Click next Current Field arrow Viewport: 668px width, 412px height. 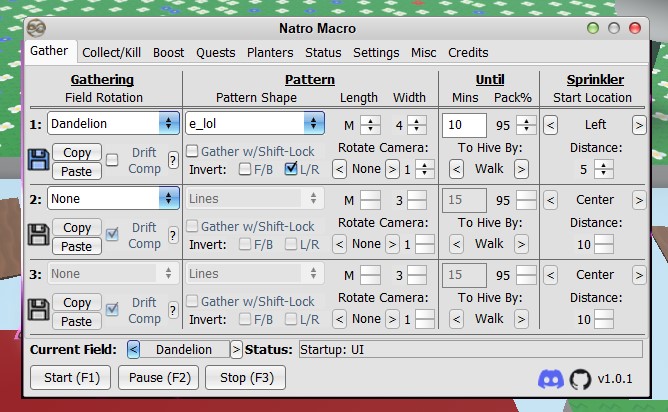[x=236, y=350]
